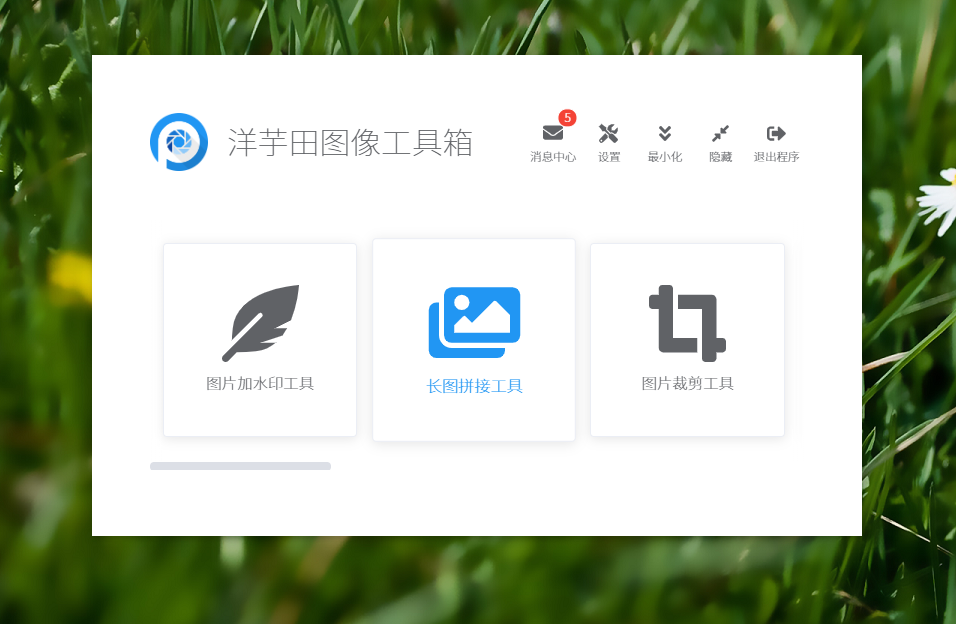Image resolution: width=956 pixels, height=624 pixels.
Task: Click the 最小化 text label
Action: click(x=665, y=157)
